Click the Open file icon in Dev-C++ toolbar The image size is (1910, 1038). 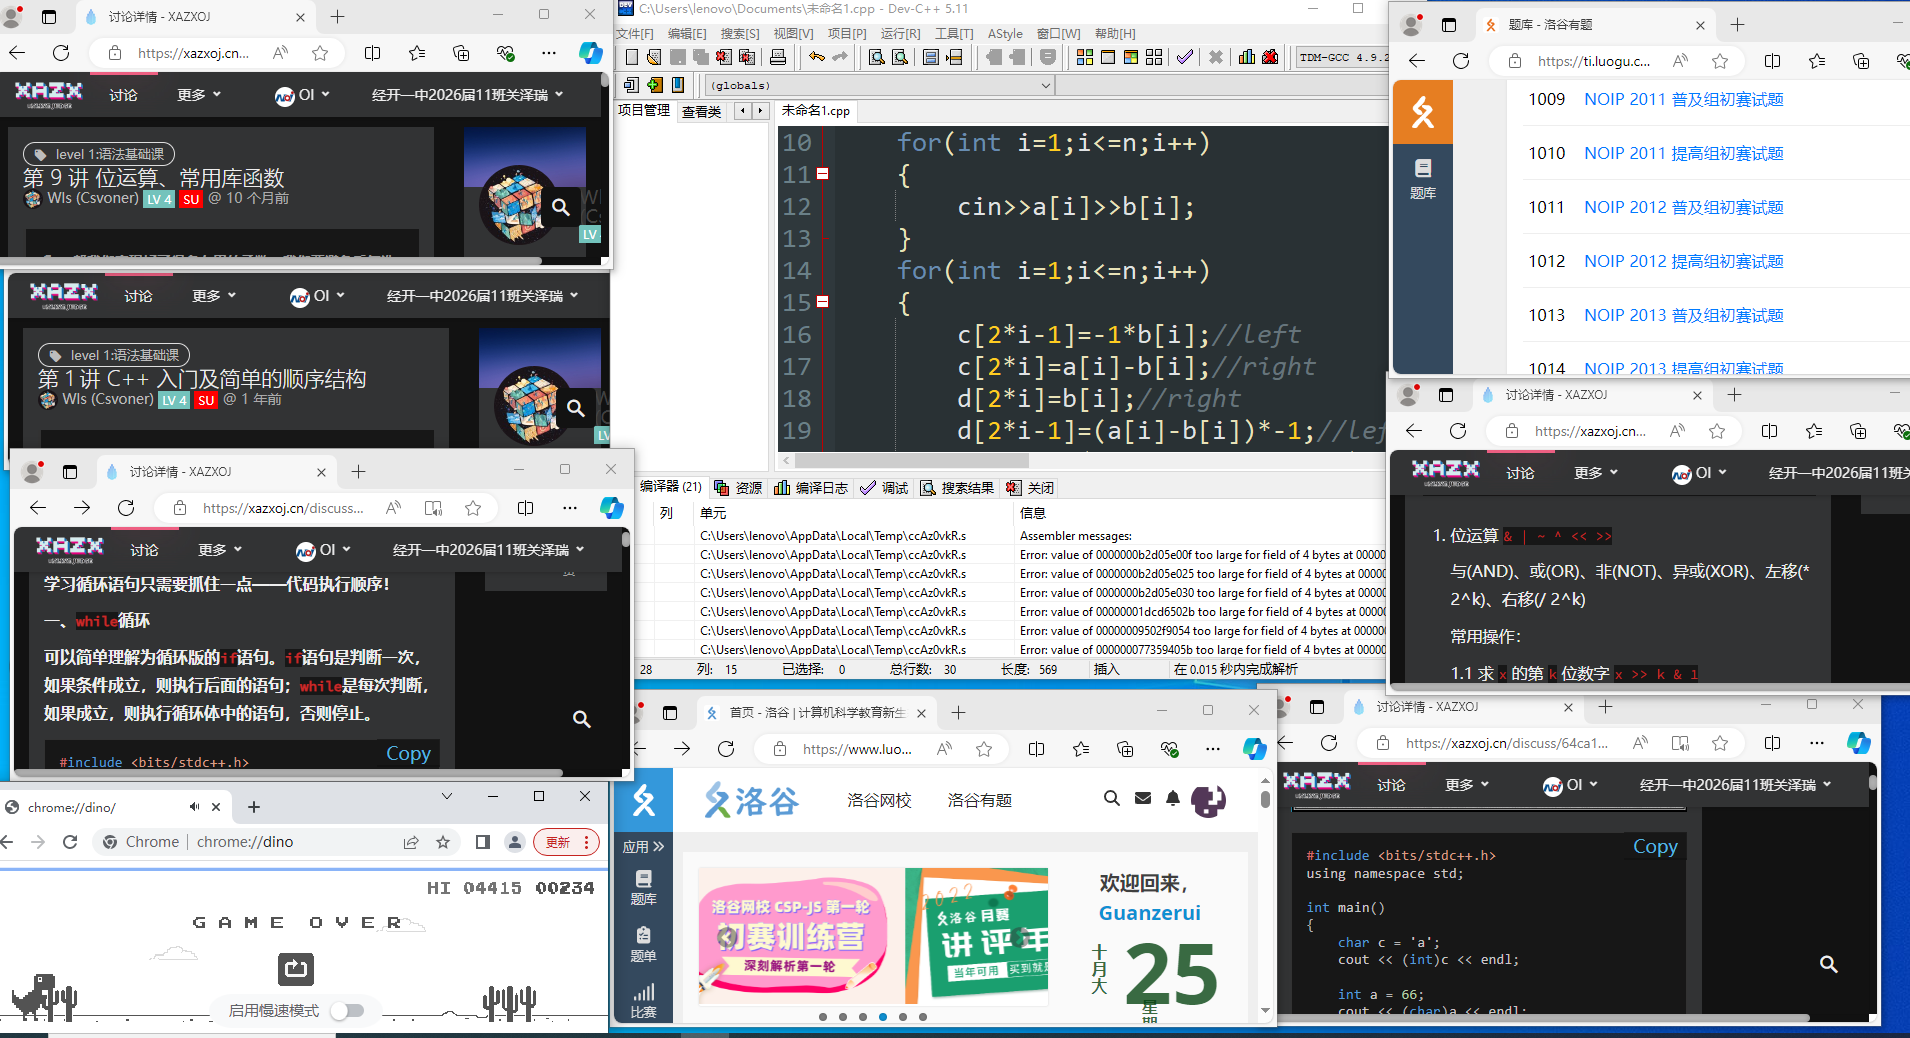click(x=654, y=57)
